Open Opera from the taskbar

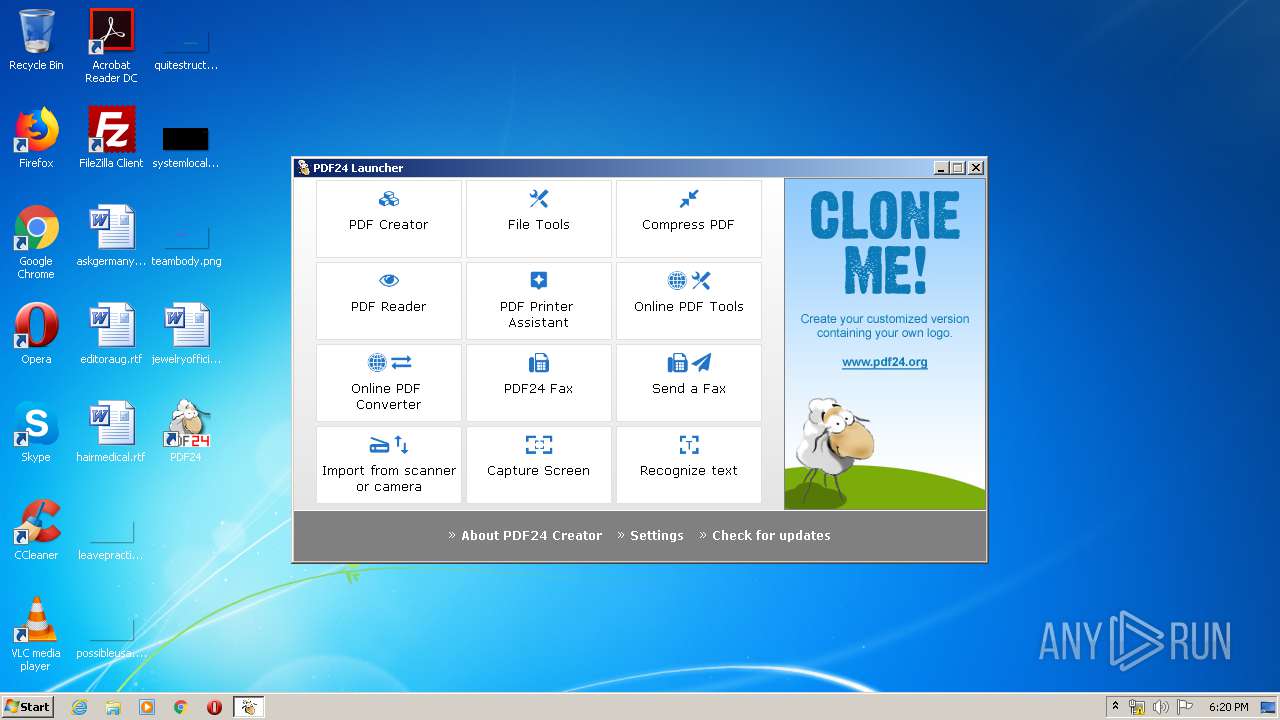coord(214,707)
